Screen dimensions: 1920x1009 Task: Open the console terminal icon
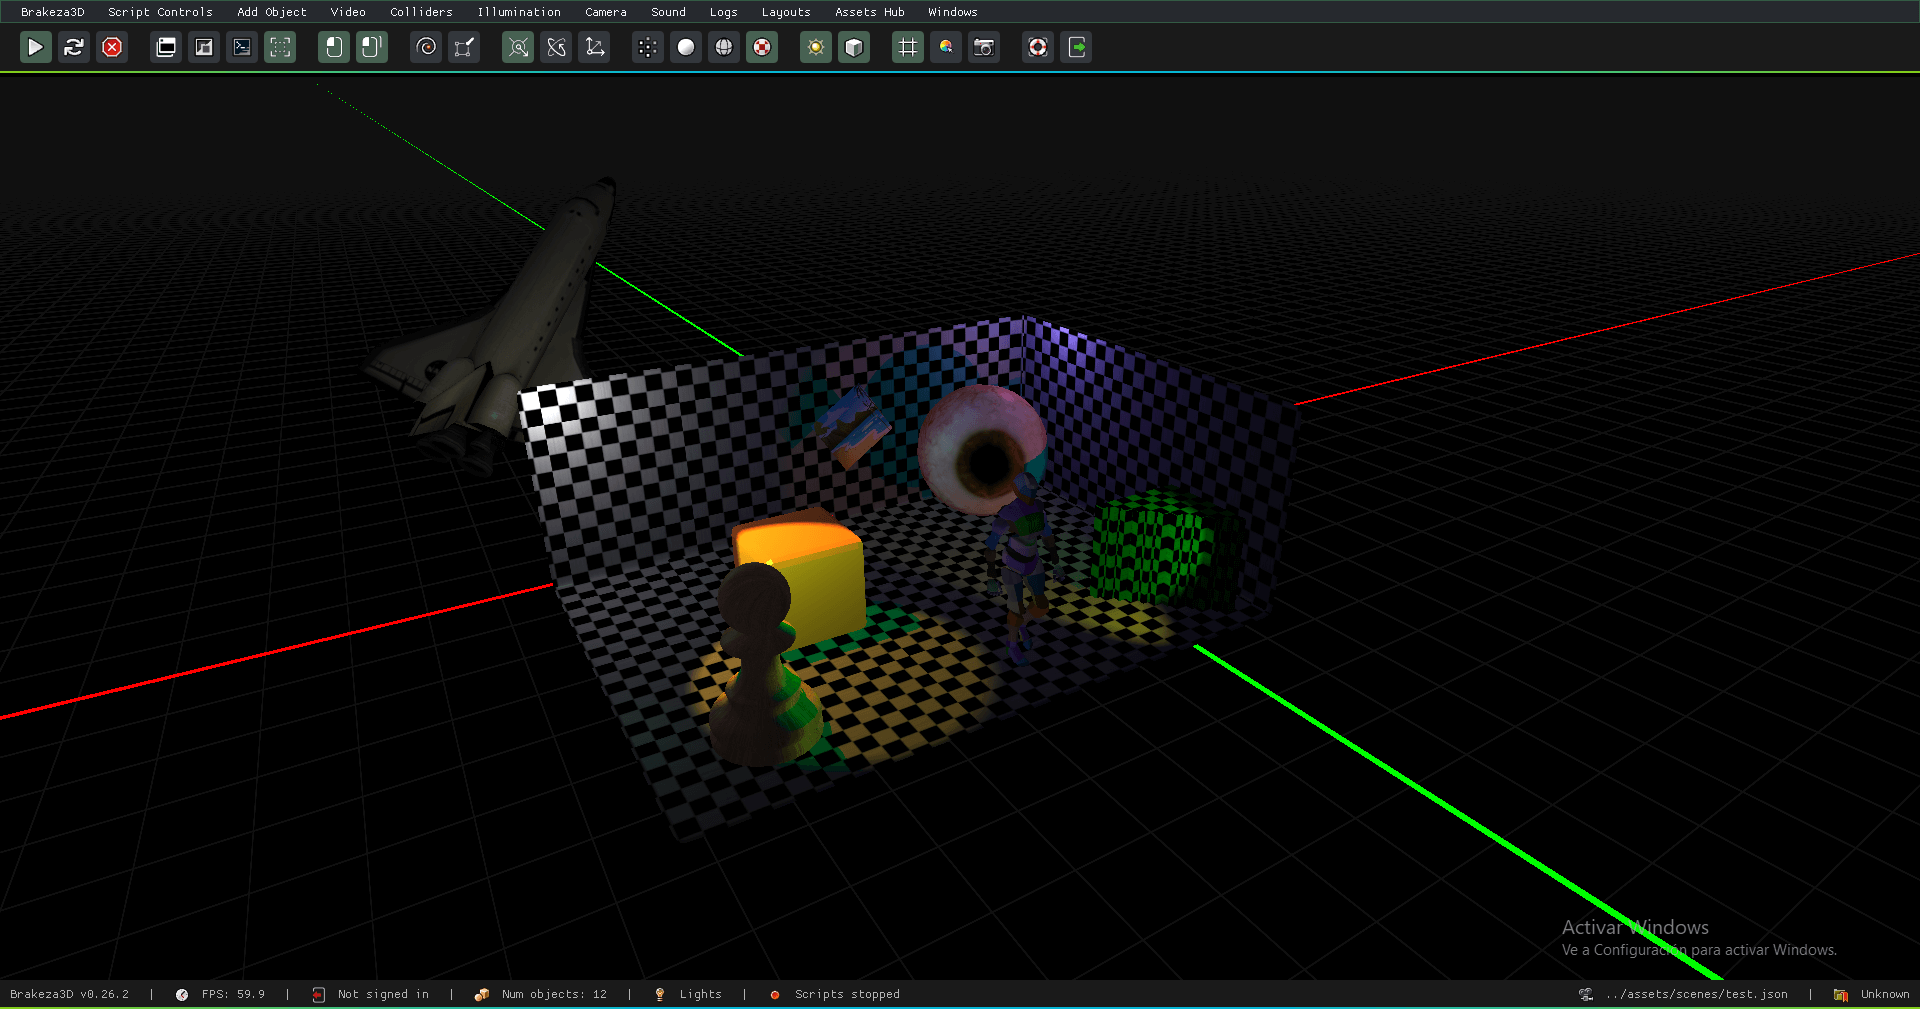coord(242,47)
